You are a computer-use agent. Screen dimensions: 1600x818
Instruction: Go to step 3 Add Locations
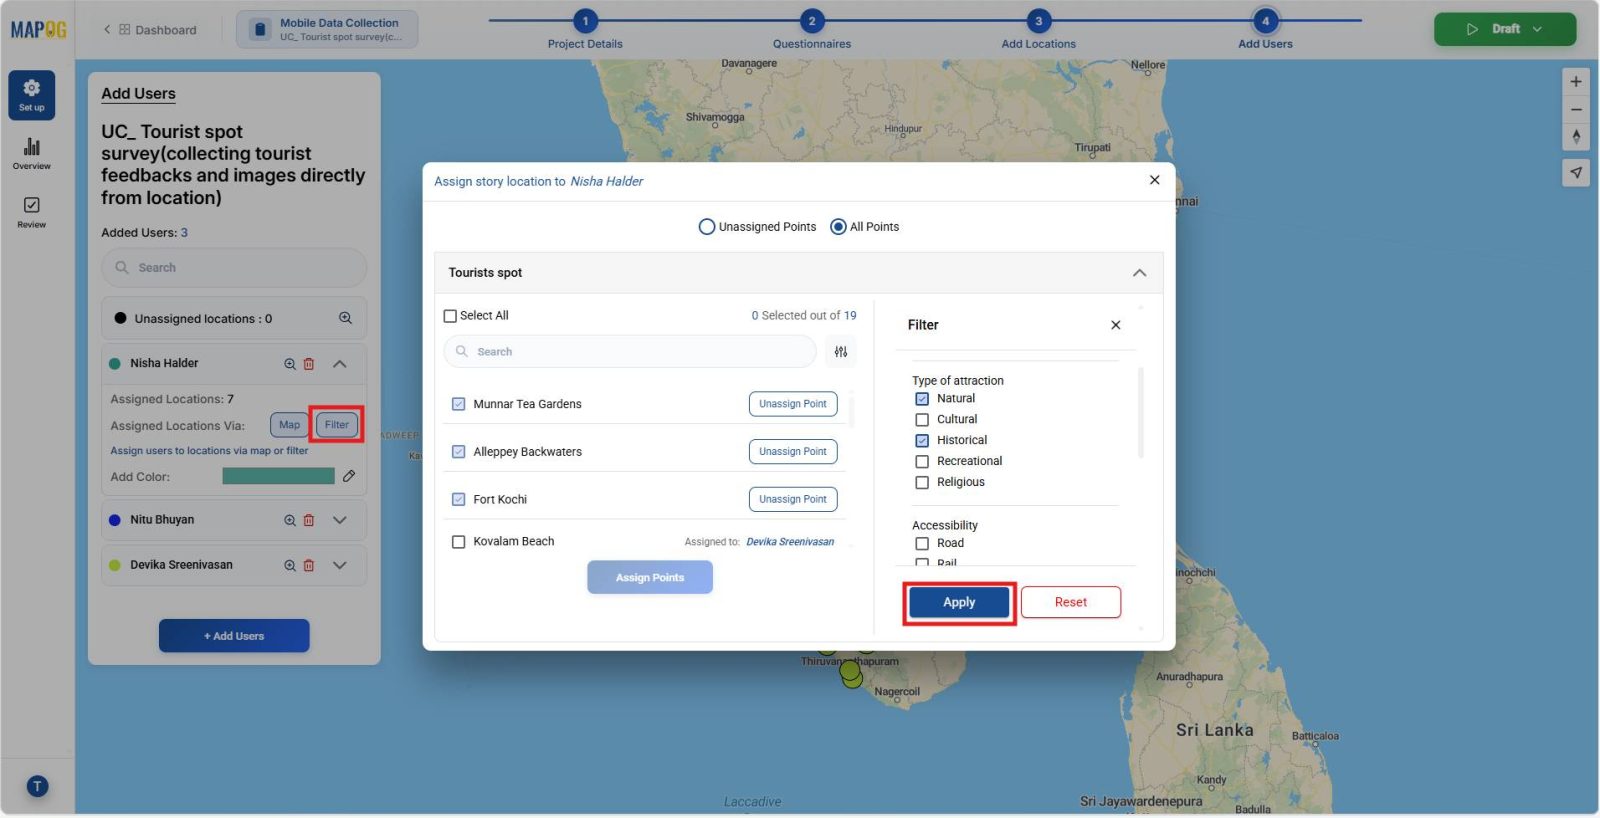point(1039,21)
